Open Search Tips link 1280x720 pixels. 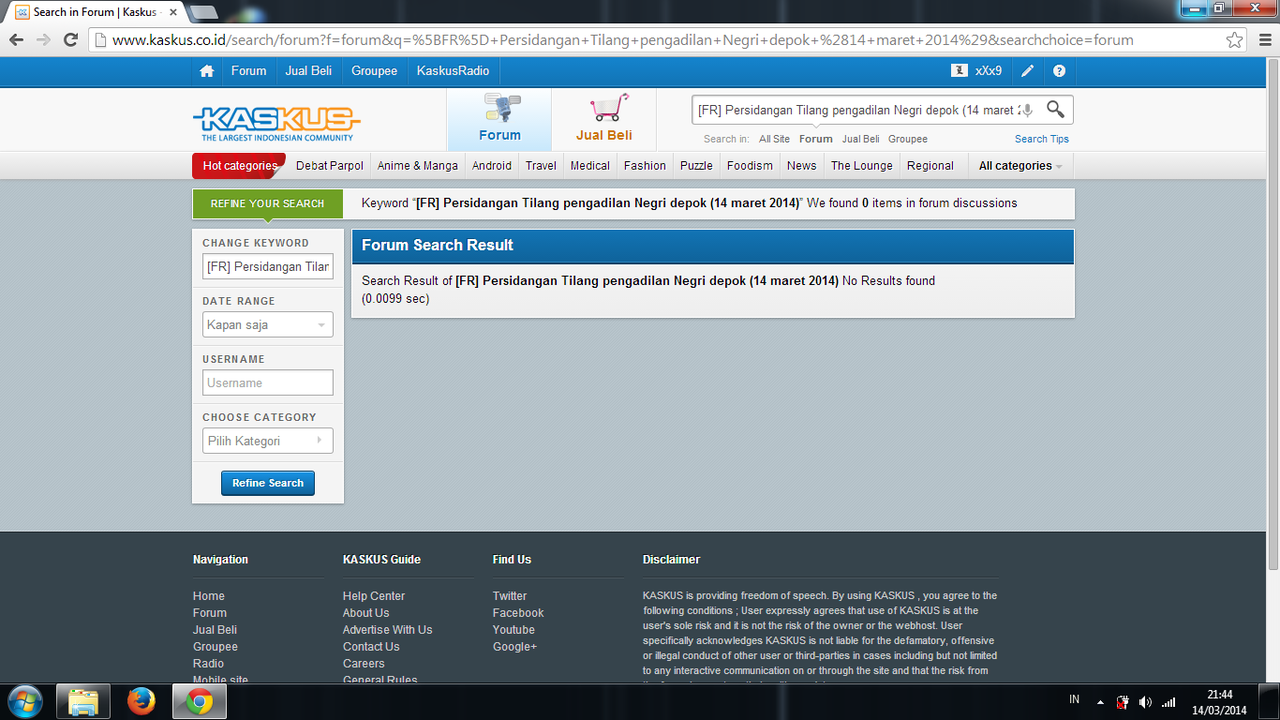[x=1042, y=139]
